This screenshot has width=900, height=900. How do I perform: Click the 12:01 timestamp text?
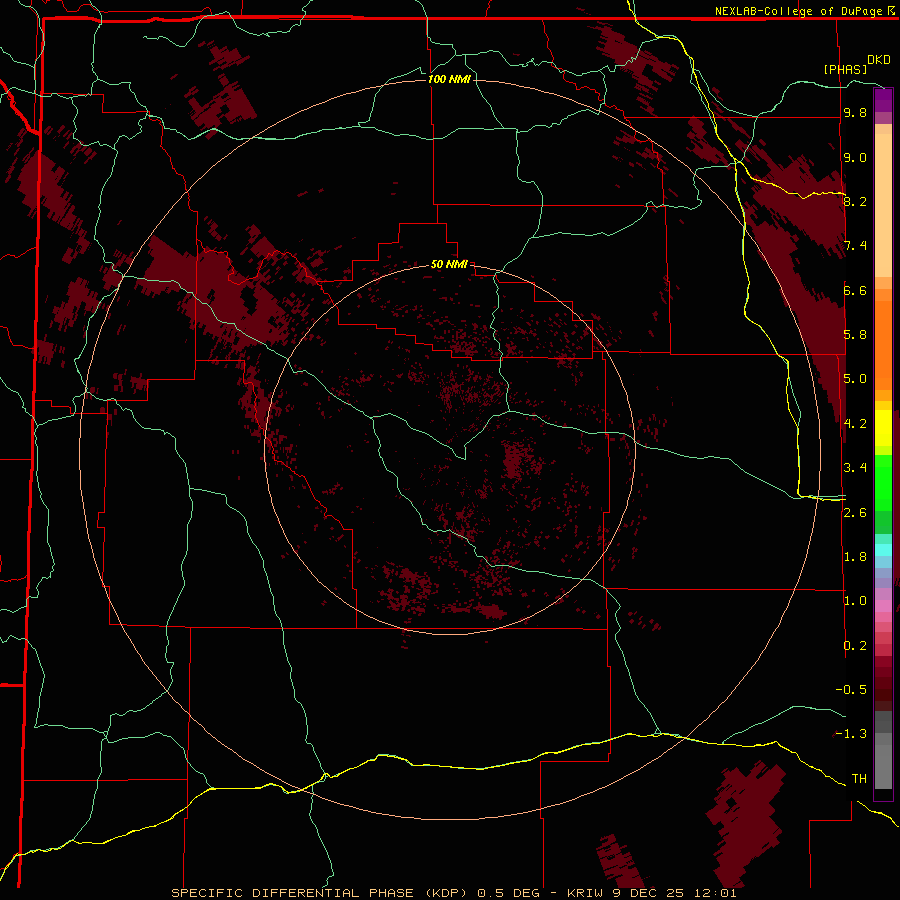pos(717,893)
